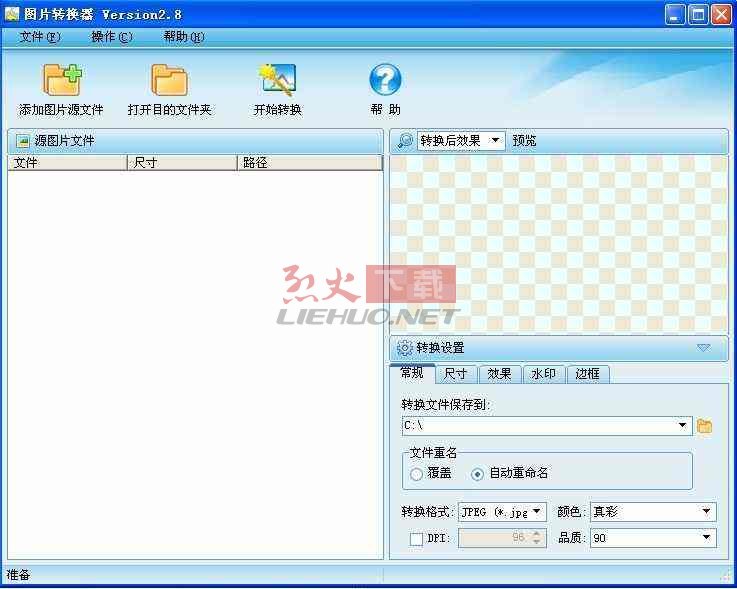Screen dimensions: 737x589
Task: Sort by the 路径 column header
Action: pyautogui.click(x=310, y=163)
